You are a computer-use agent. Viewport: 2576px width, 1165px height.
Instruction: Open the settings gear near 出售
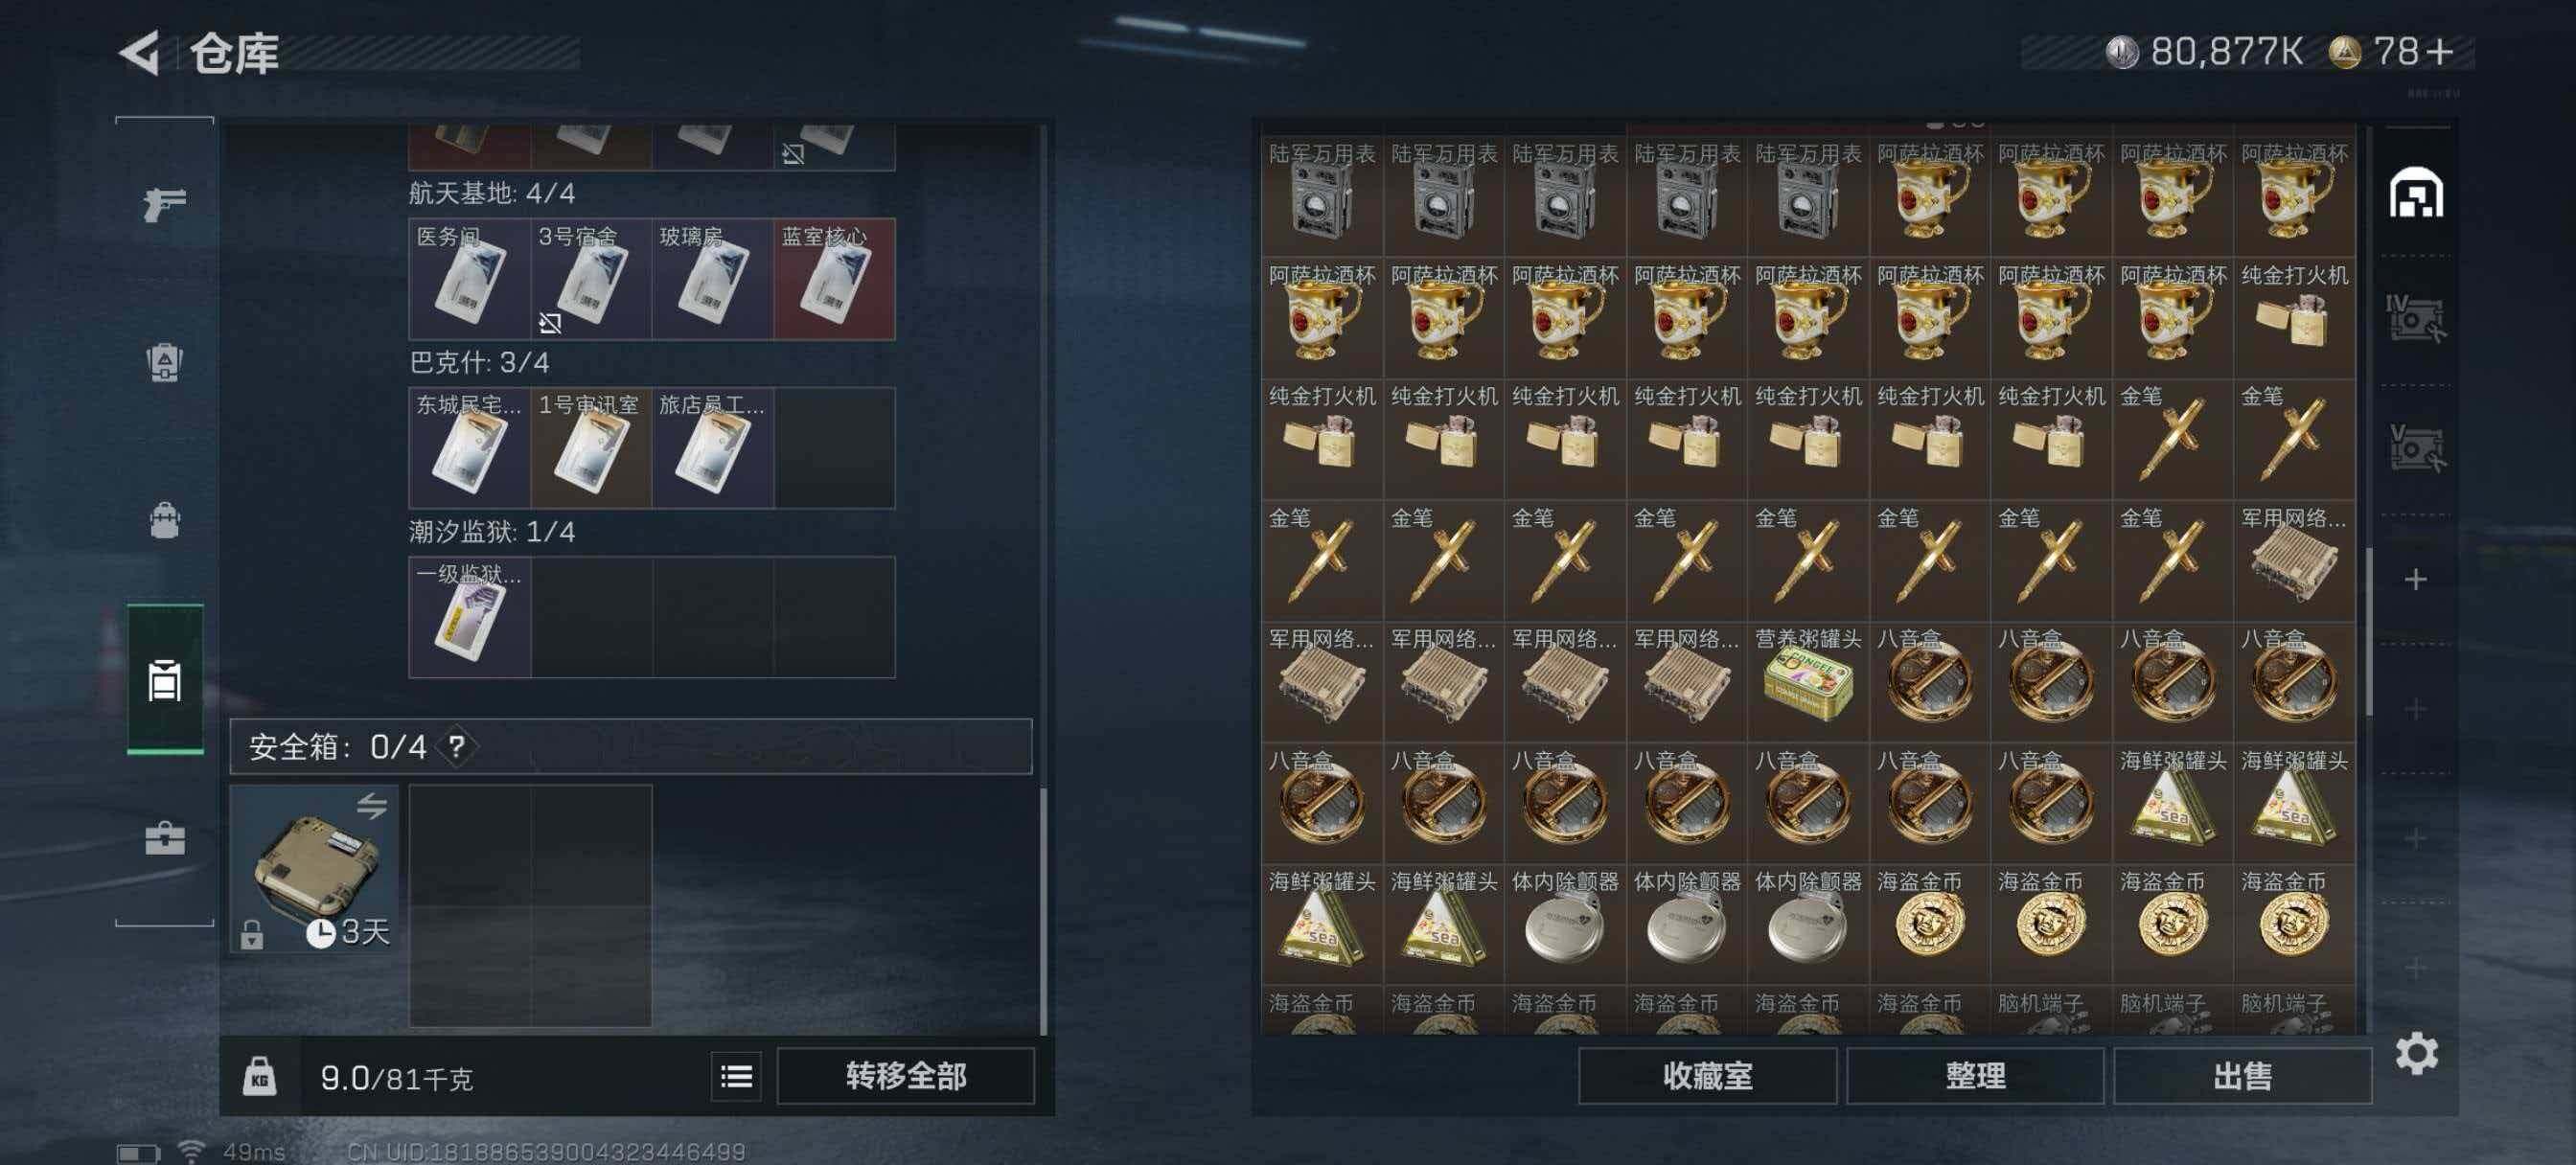click(x=2416, y=1053)
